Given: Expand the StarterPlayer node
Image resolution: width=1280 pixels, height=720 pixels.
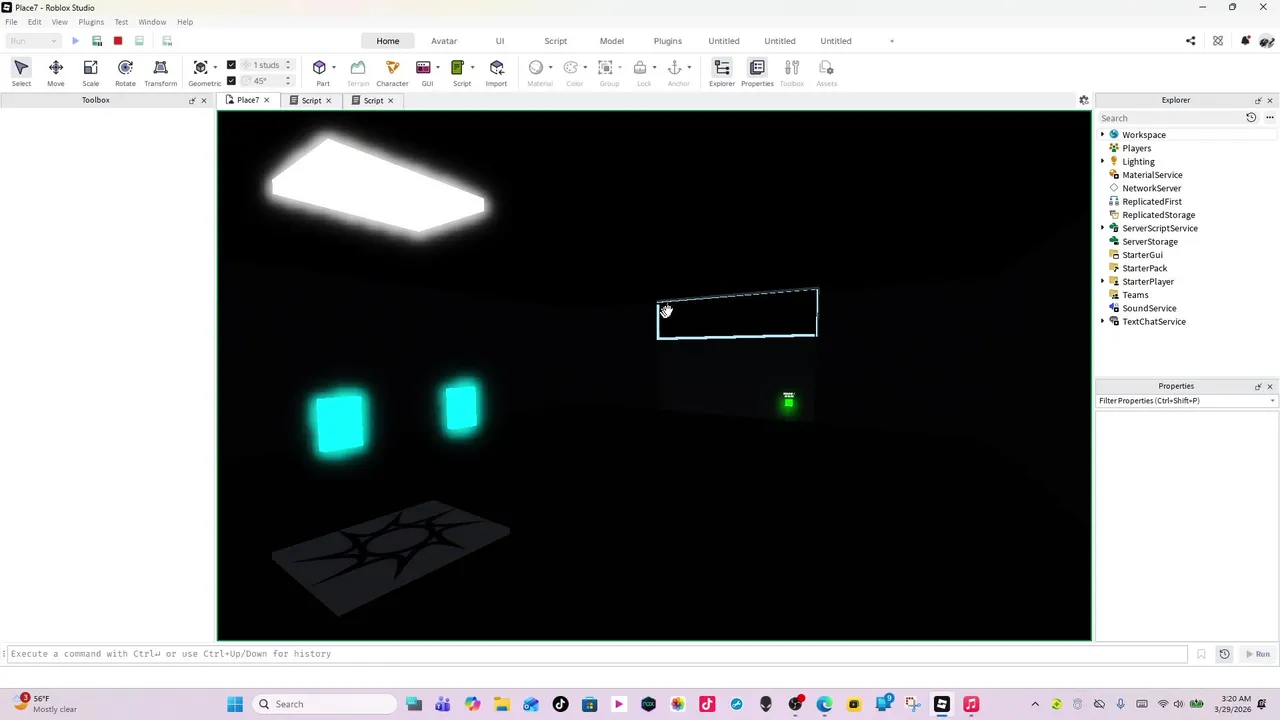Looking at the screenshot, I should click(x=1103, y=282).
